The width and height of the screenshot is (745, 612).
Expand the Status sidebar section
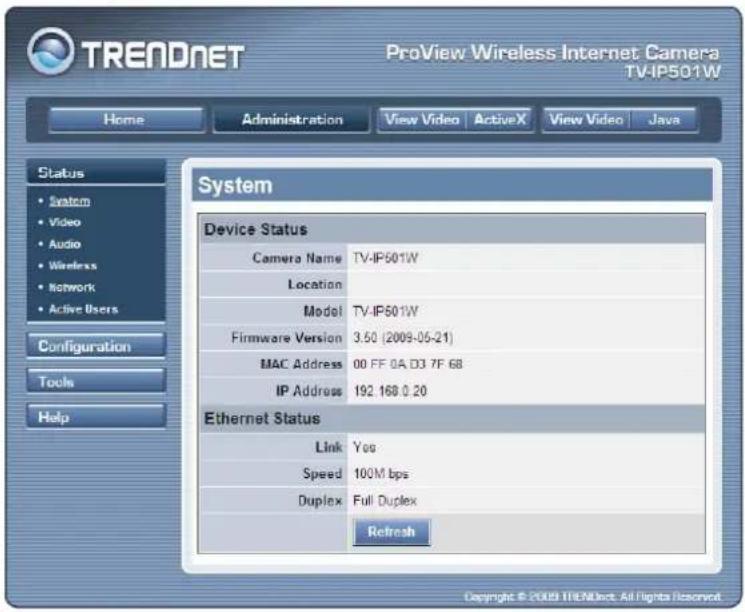click(96, 172)
